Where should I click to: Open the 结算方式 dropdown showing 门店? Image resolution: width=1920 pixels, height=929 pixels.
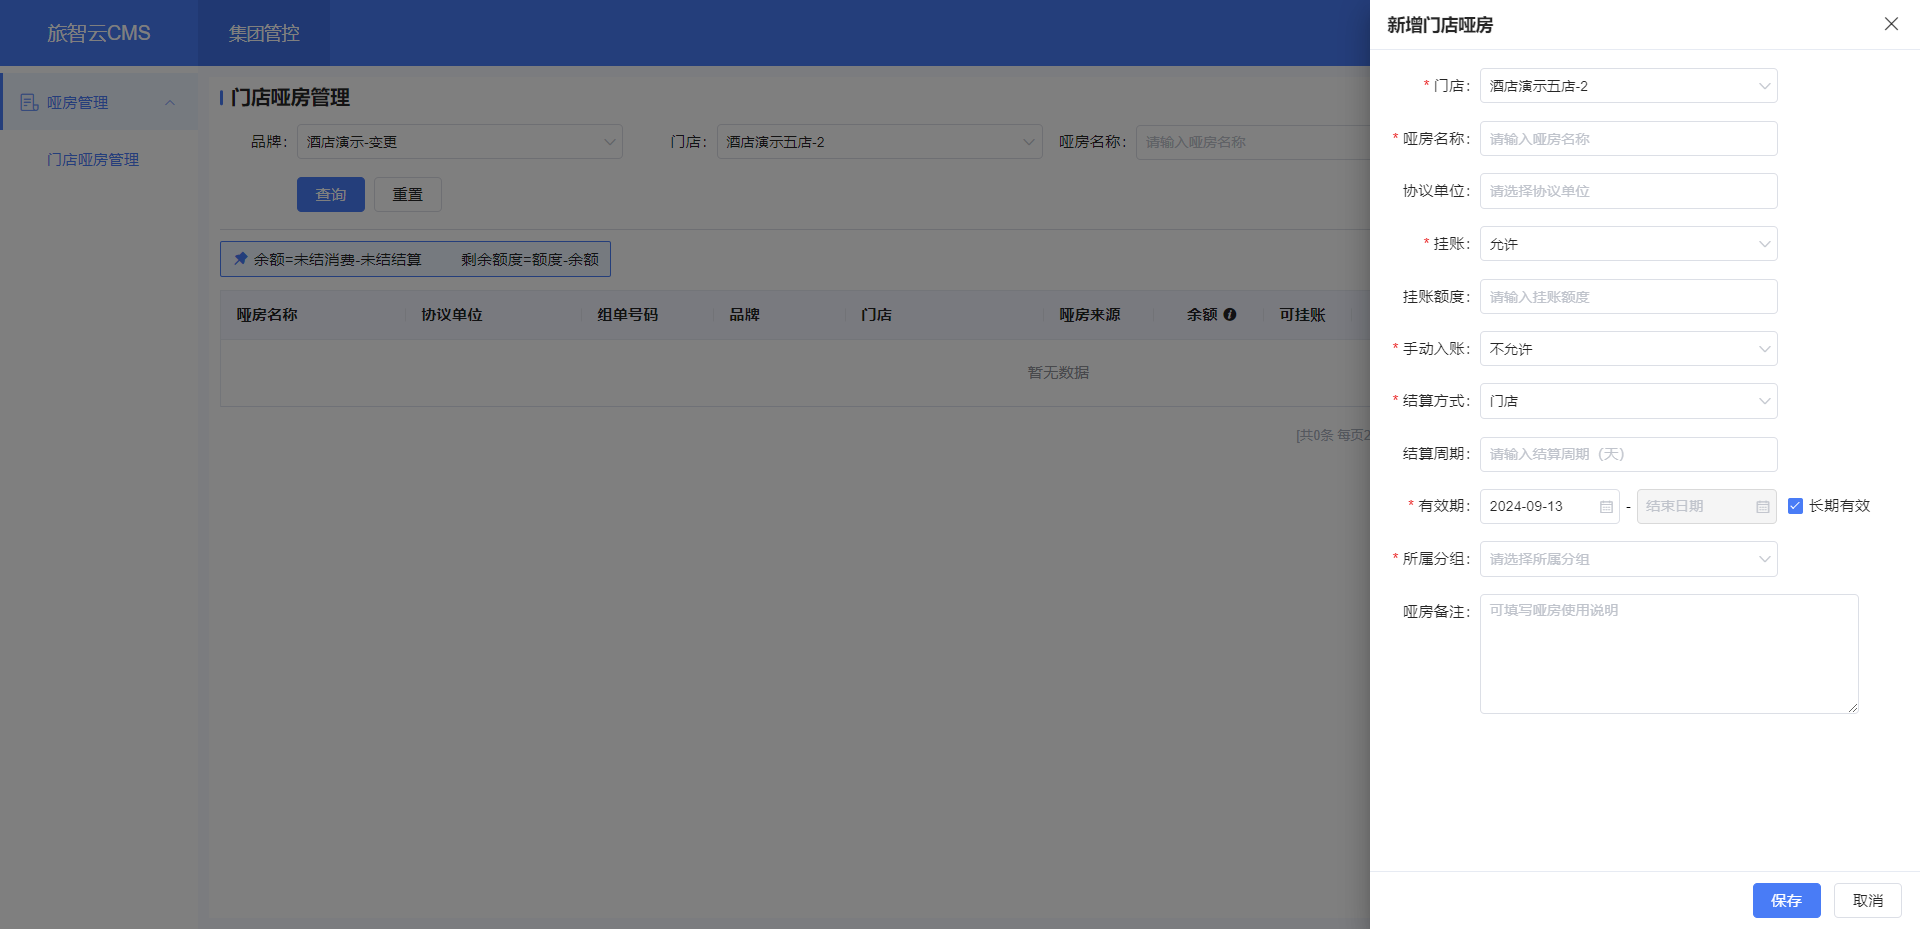click(1628, 401)
